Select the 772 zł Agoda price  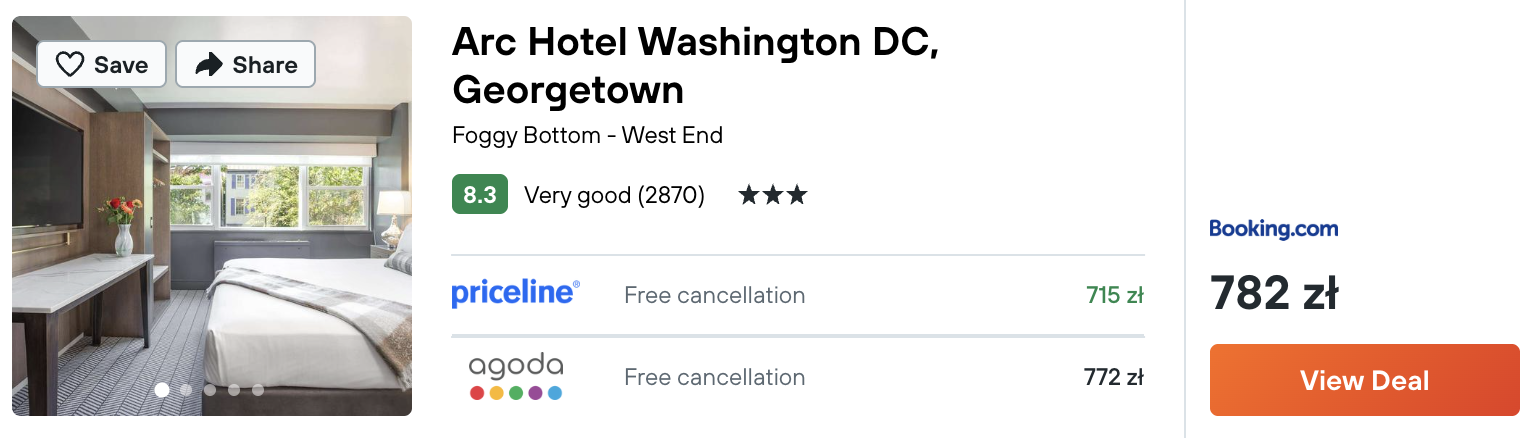pos(1114,377)
